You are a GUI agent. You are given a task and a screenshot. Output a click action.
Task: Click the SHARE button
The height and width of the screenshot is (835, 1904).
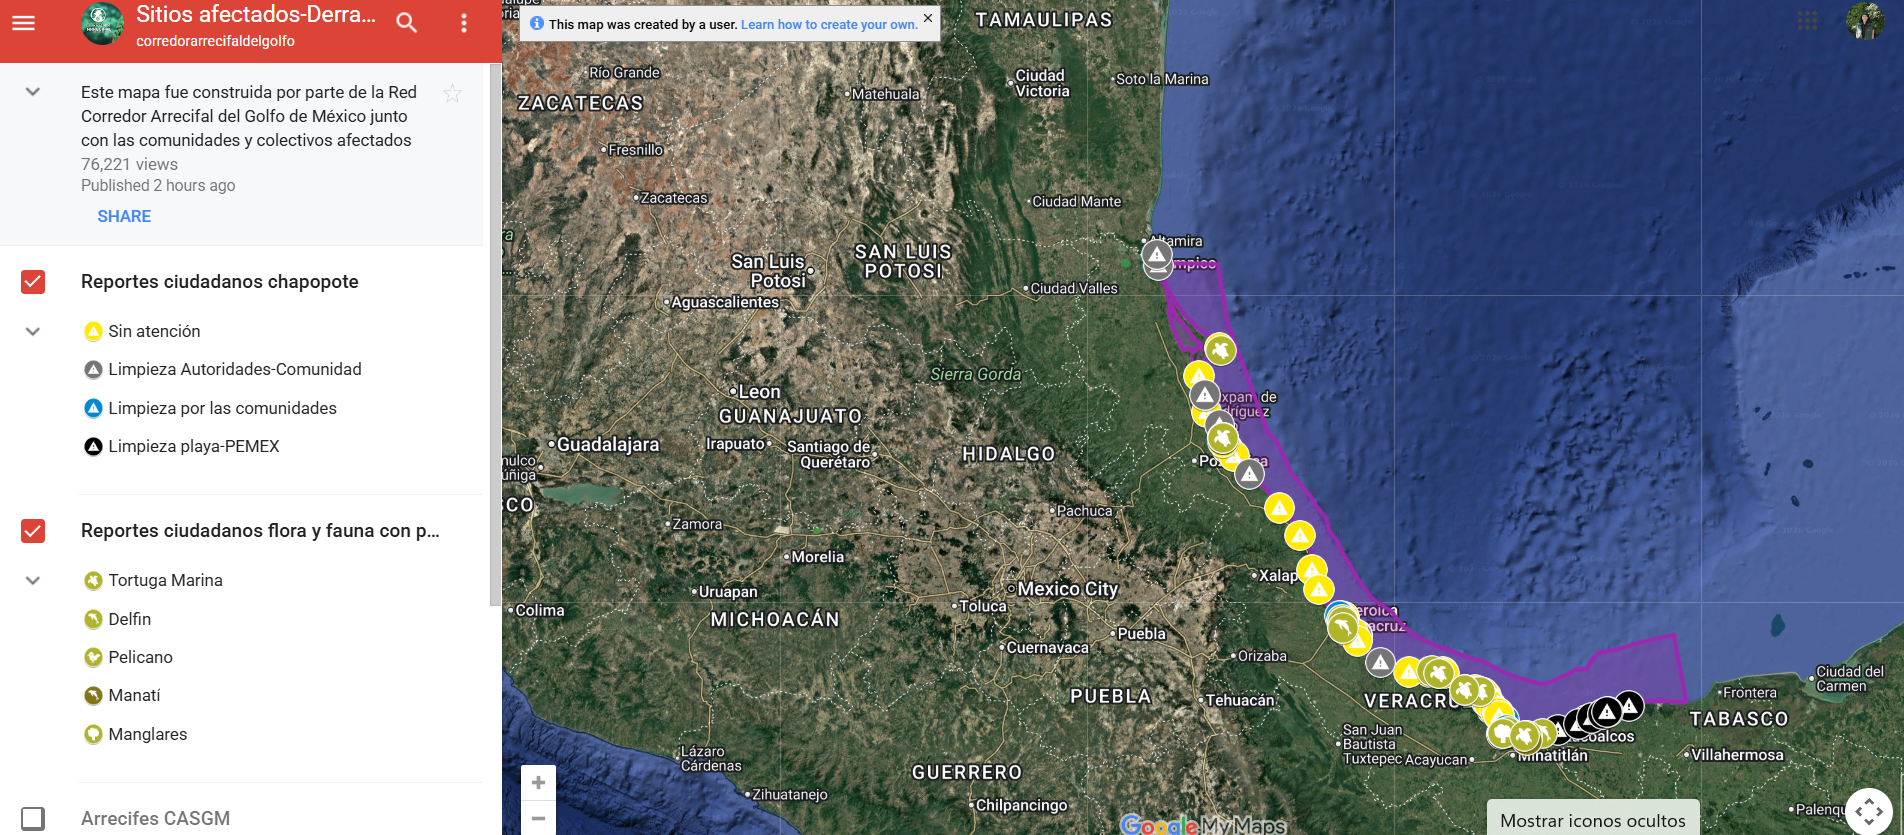pos(124,216)
